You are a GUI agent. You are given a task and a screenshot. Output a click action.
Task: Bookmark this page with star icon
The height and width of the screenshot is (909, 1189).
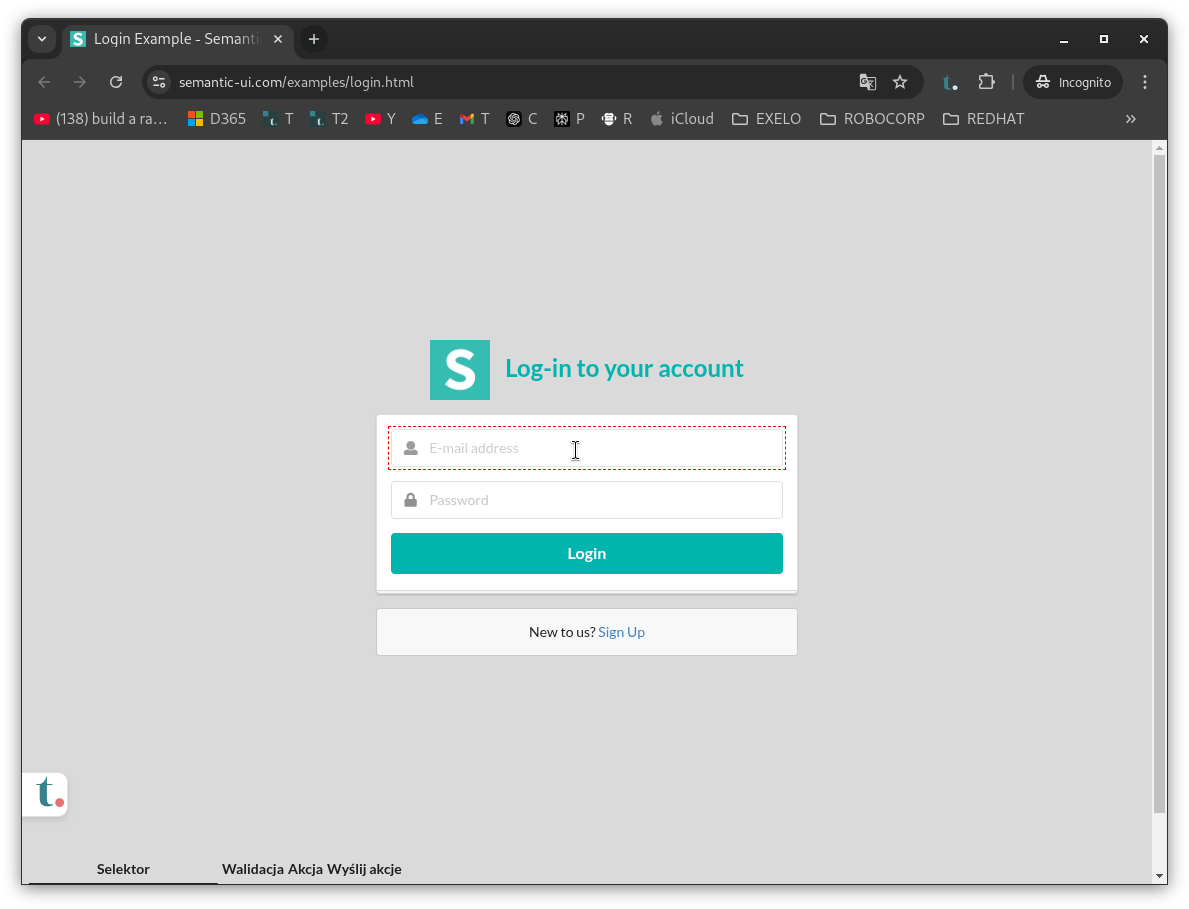click(x=900, y=82)
